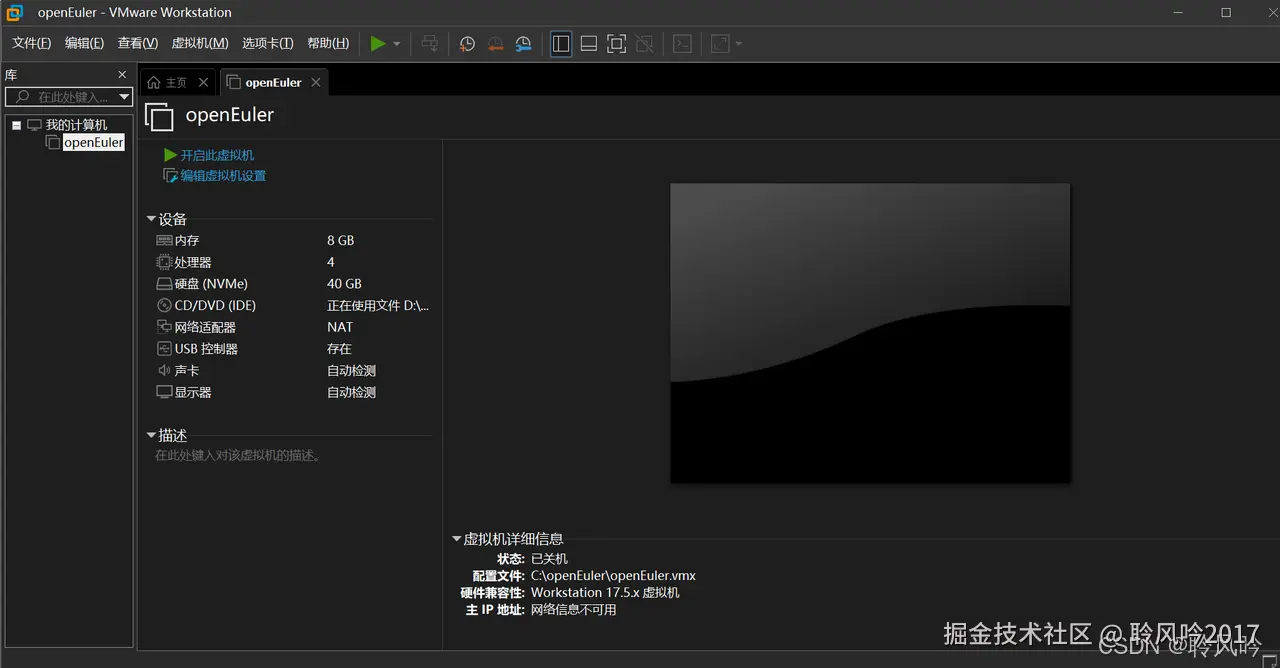The height and width of the screenshot is (668, 1280).
Task: Click 开启此虚拟机 to start the VM
Action: pos(214,155)
